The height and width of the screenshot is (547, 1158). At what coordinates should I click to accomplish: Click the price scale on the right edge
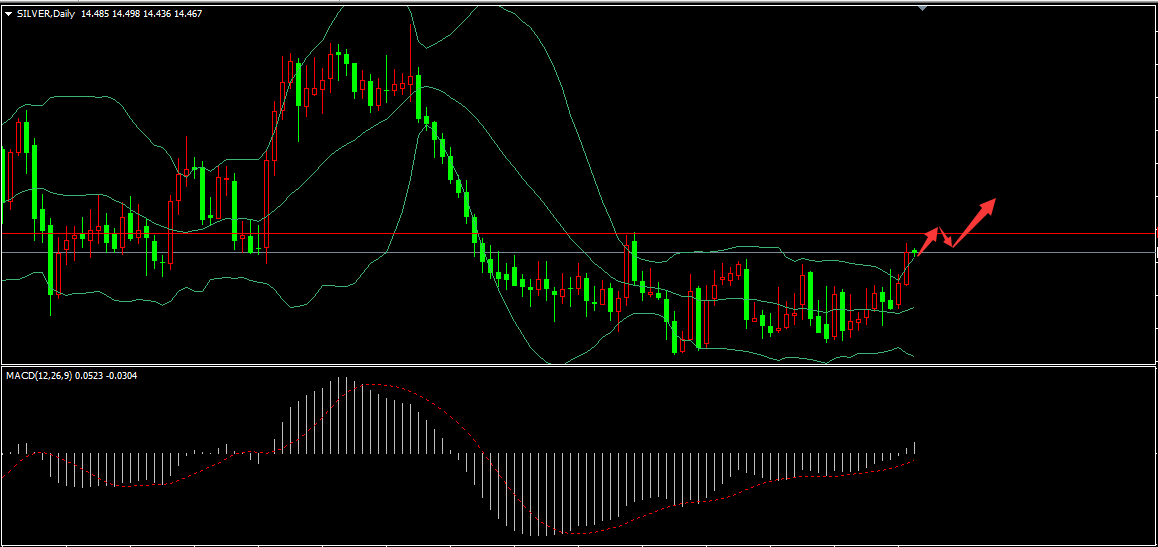tap(1152, 200)
